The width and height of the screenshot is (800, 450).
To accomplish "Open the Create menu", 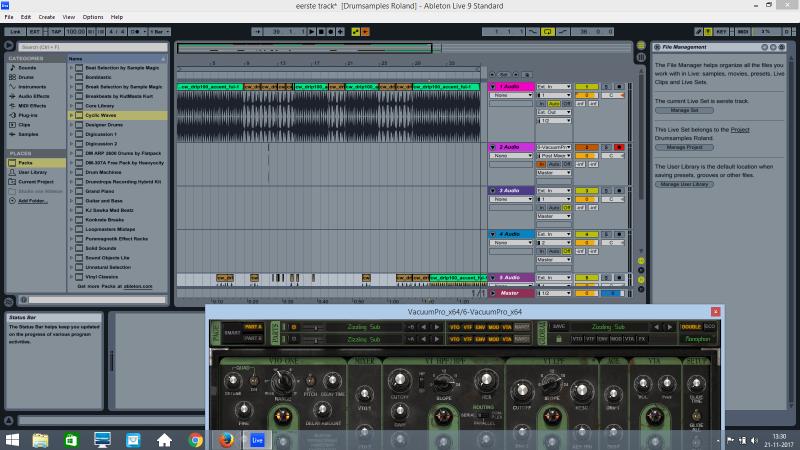I will coord(46,17).
